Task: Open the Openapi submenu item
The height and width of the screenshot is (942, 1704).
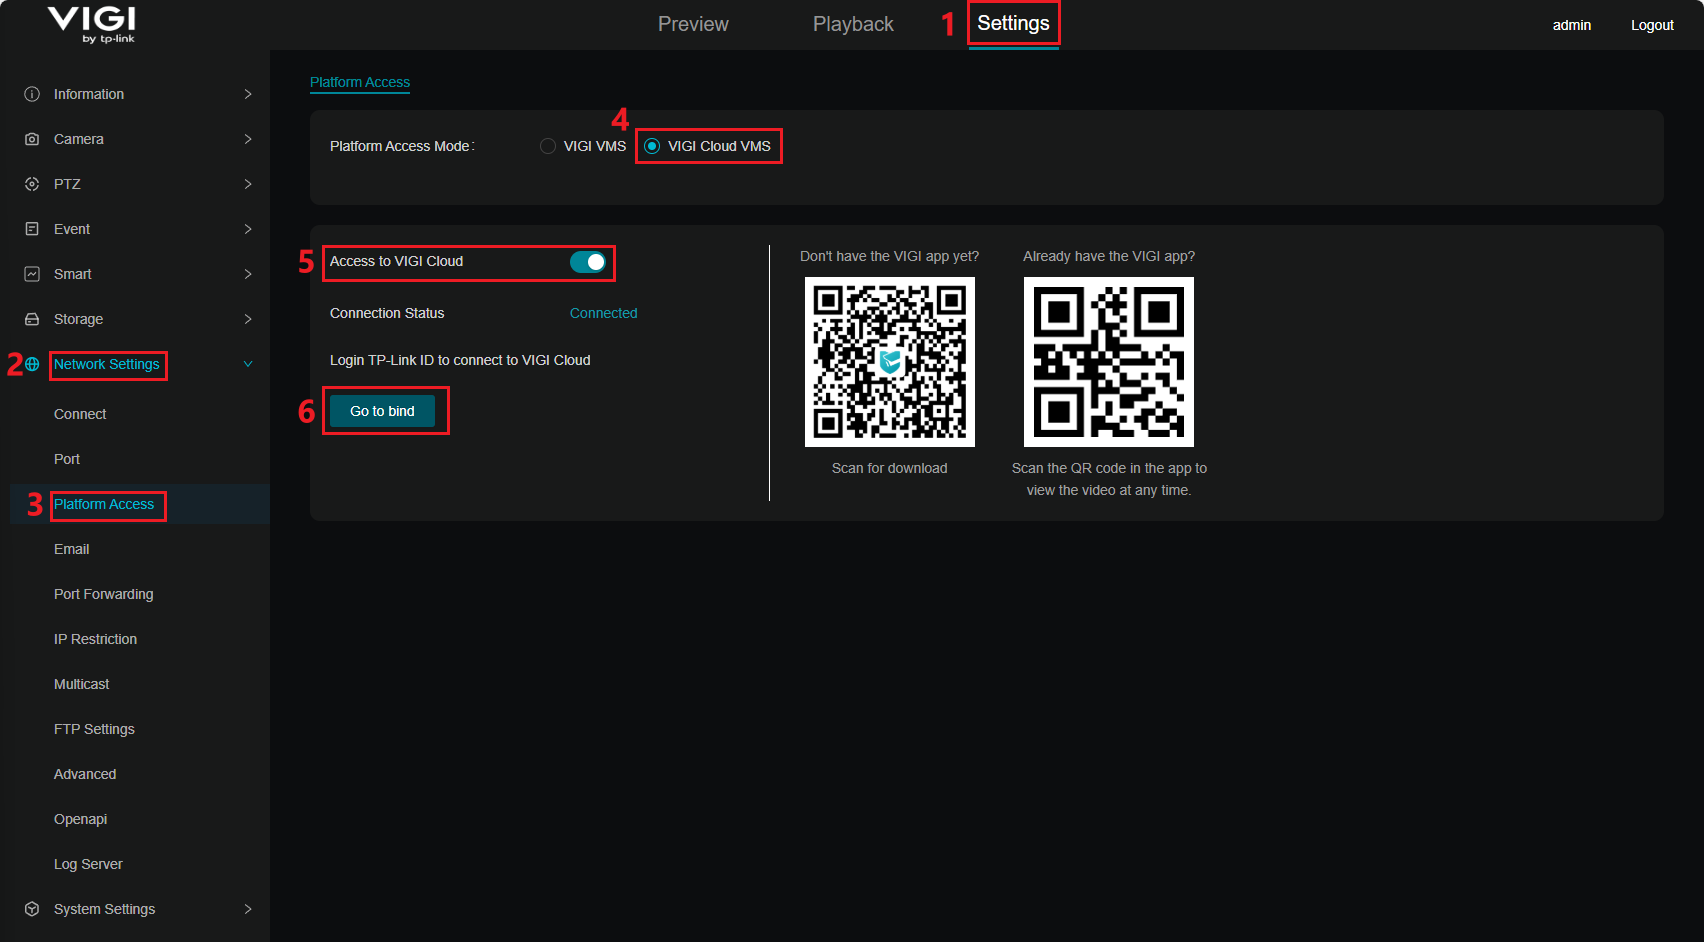Action: pos(81,819)
